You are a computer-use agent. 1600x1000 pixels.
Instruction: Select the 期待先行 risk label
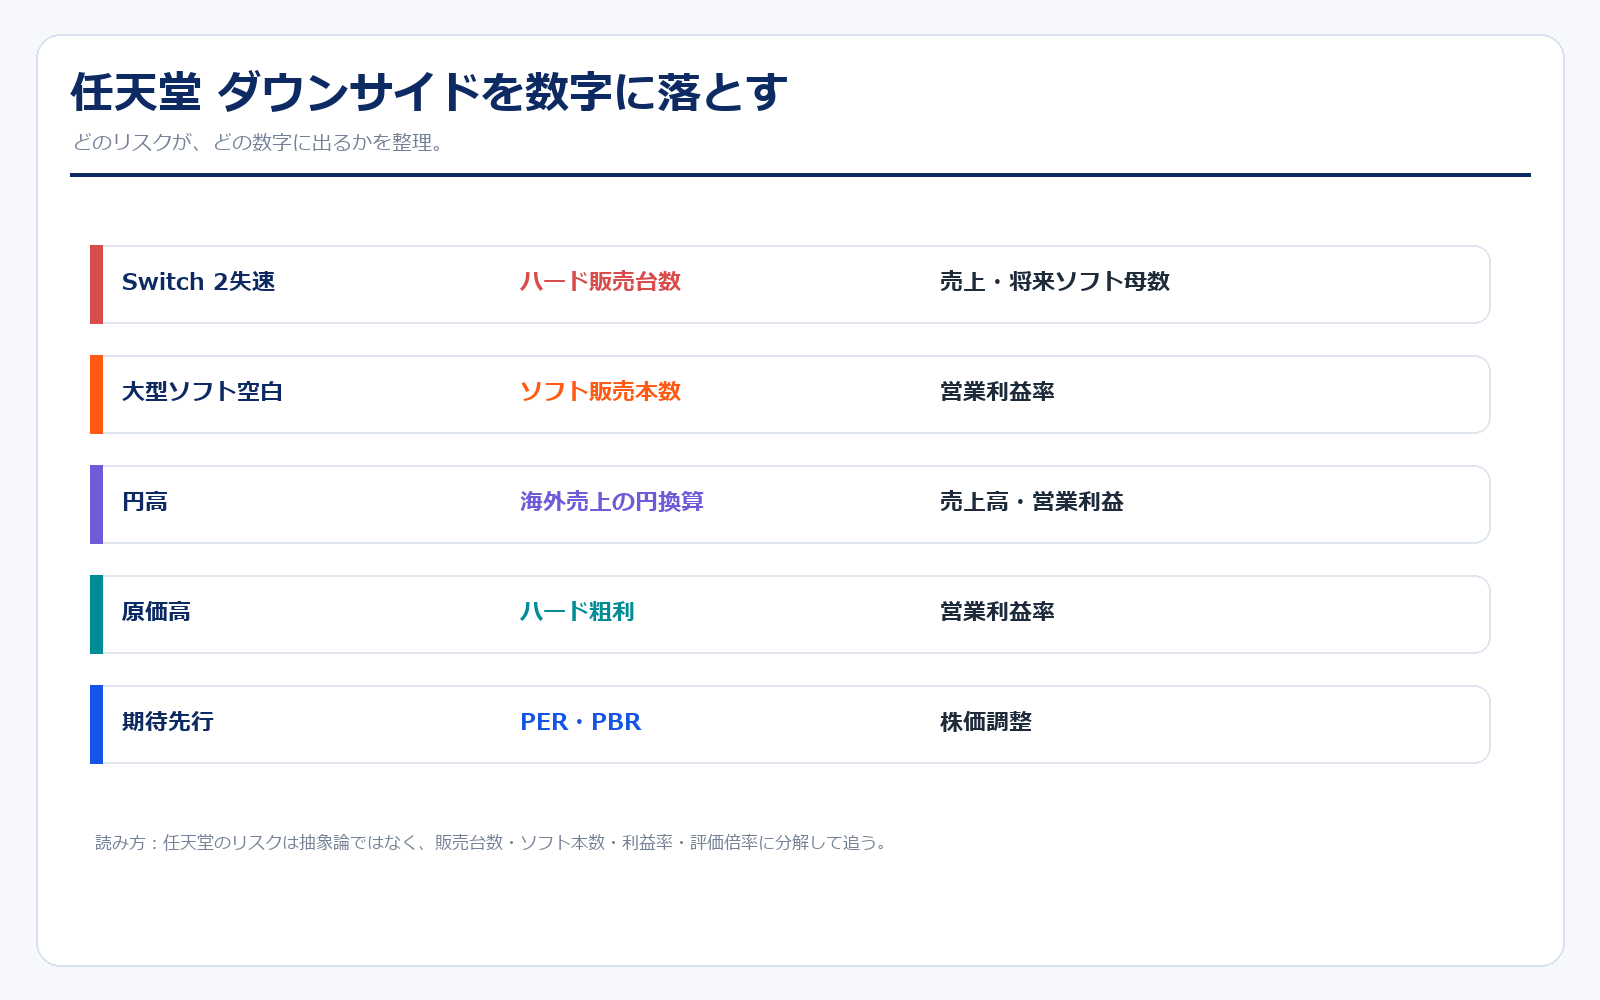168,722
